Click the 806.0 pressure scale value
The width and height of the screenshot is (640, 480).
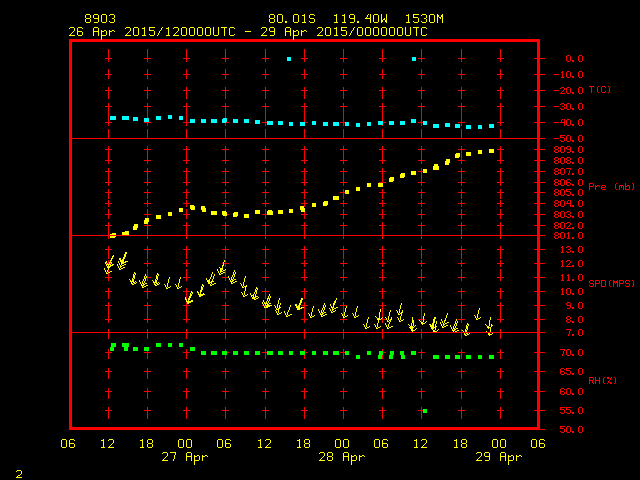coord(569,182)
